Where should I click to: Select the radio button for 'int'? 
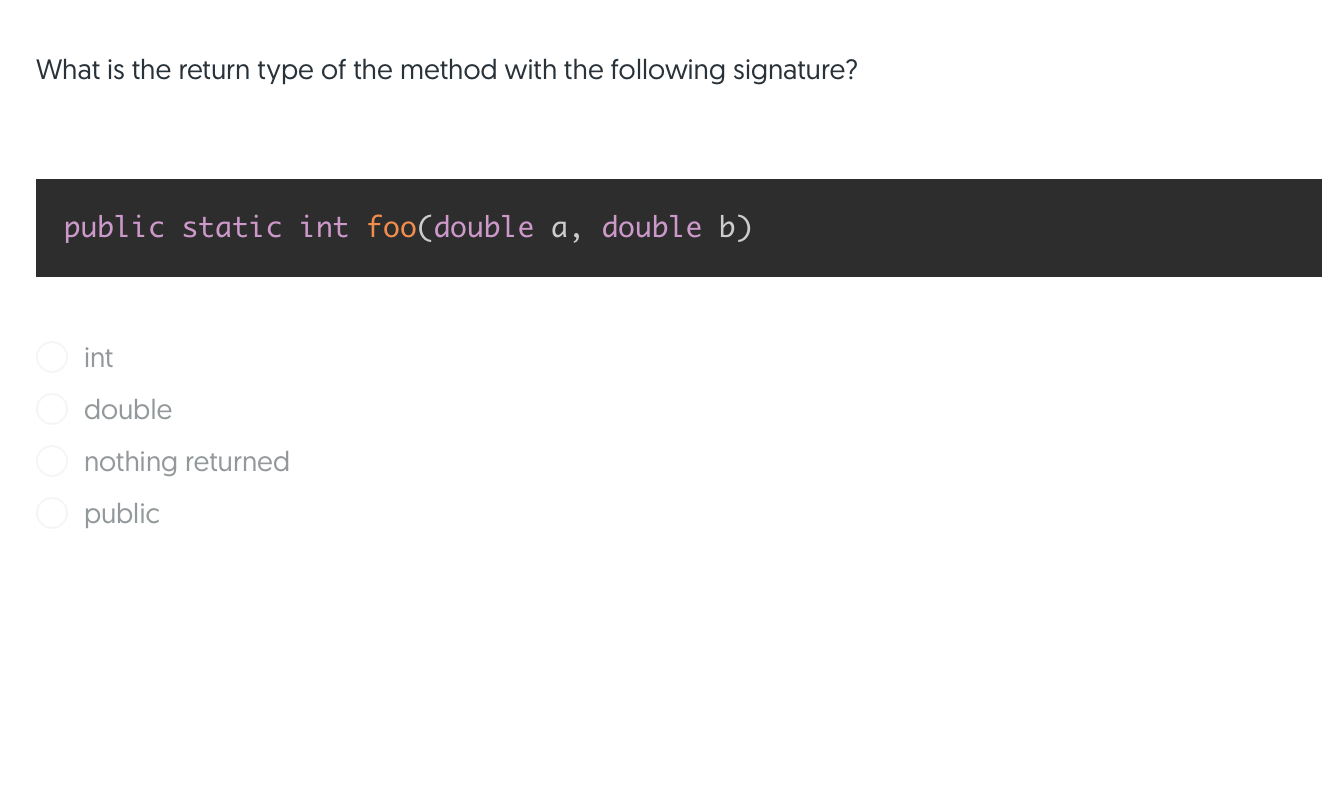coord(52,357)
